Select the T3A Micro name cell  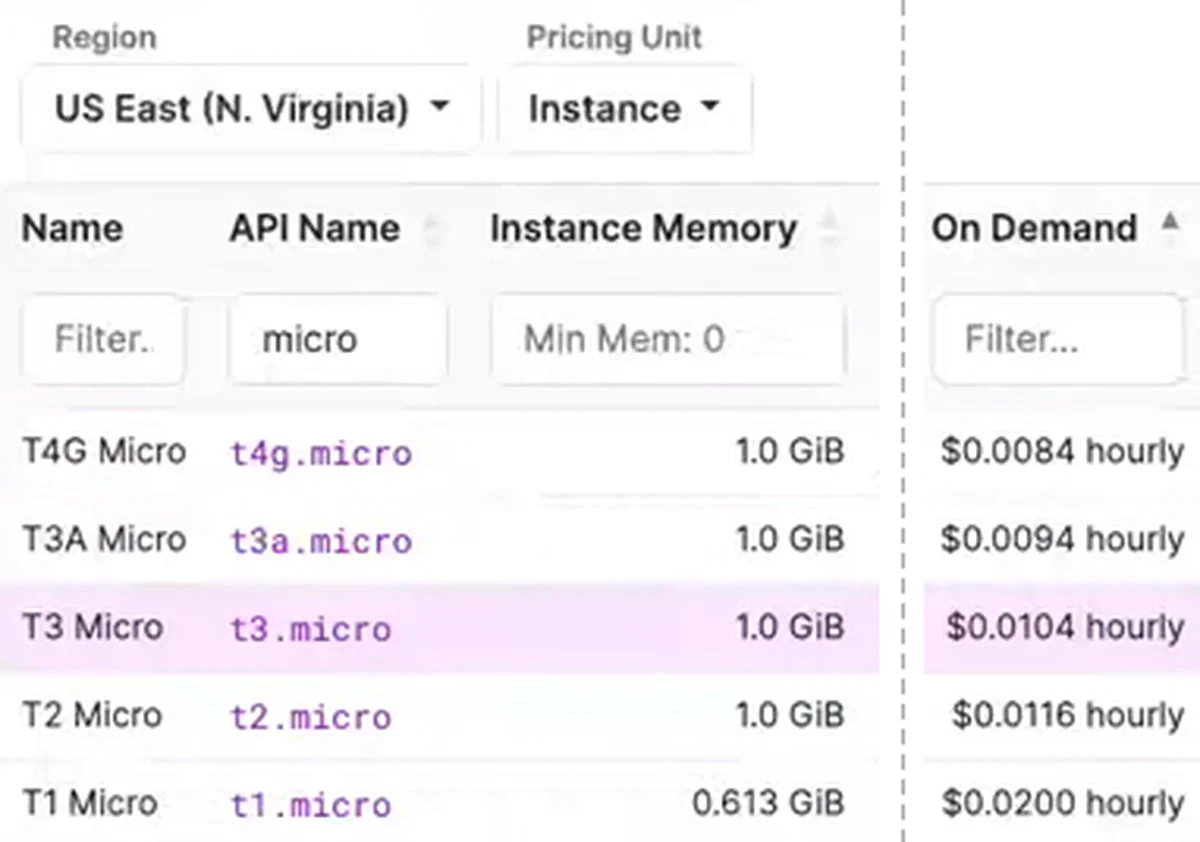pyautogui.click(x=104, y=540)
